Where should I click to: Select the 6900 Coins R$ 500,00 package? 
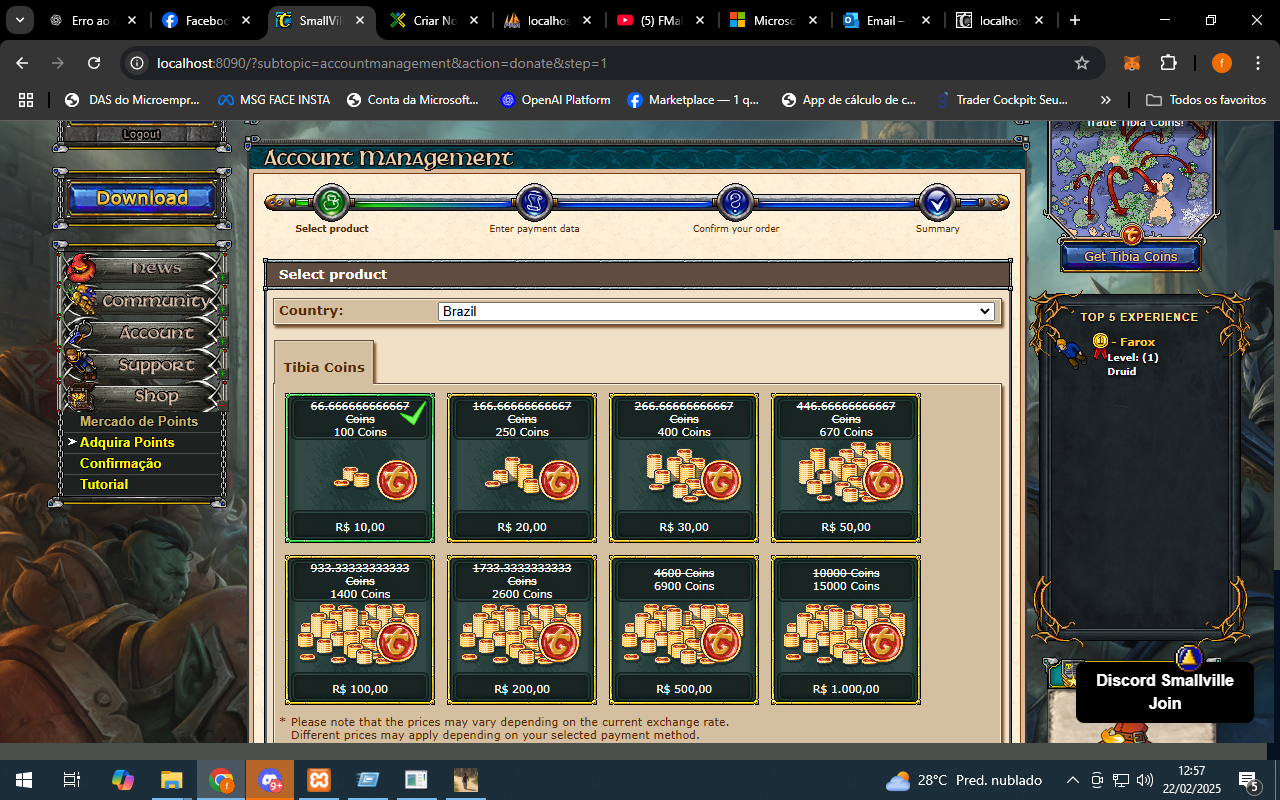click(684, 630)
